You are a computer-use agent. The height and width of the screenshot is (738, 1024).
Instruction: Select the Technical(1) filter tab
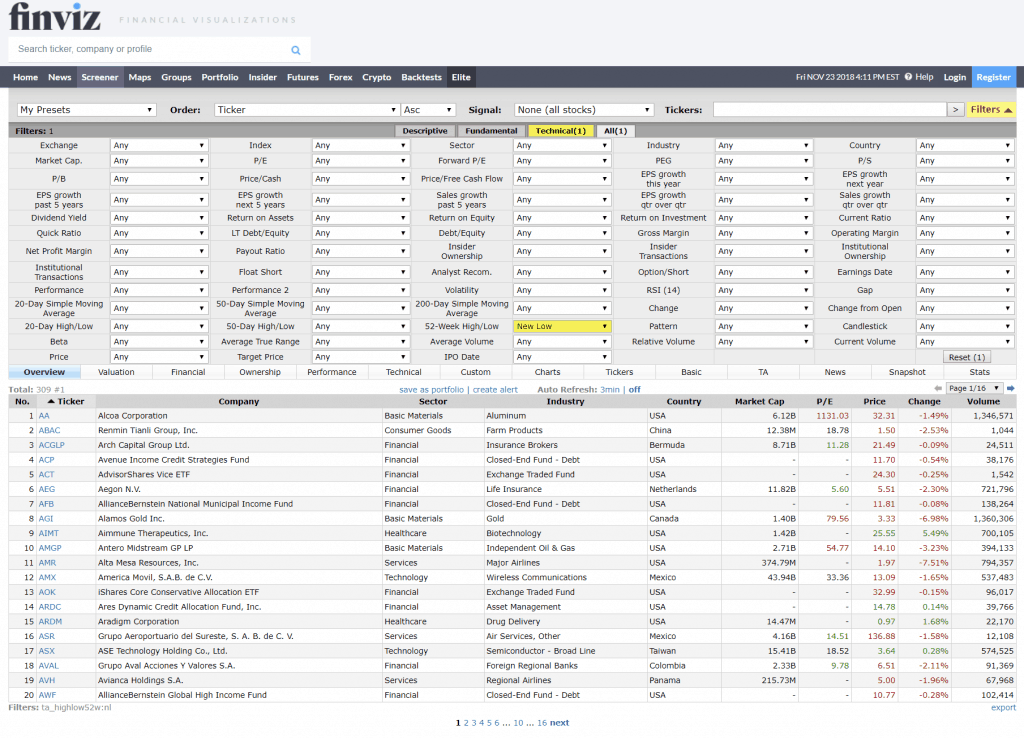[x=560, y=131]
